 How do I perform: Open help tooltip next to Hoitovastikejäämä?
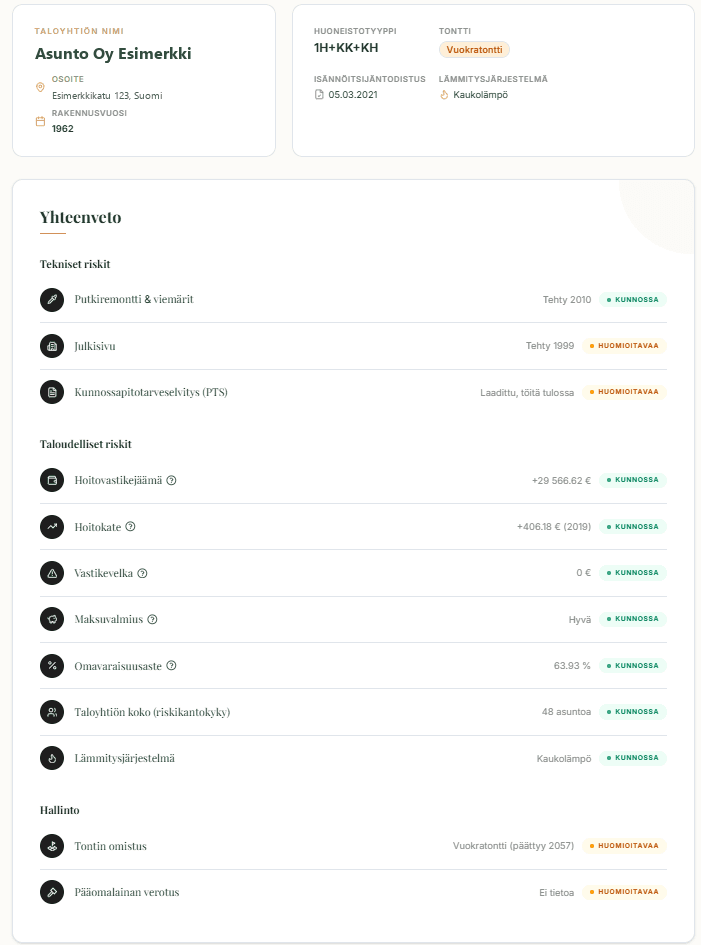pyautogui.click(x=172, y=480)
